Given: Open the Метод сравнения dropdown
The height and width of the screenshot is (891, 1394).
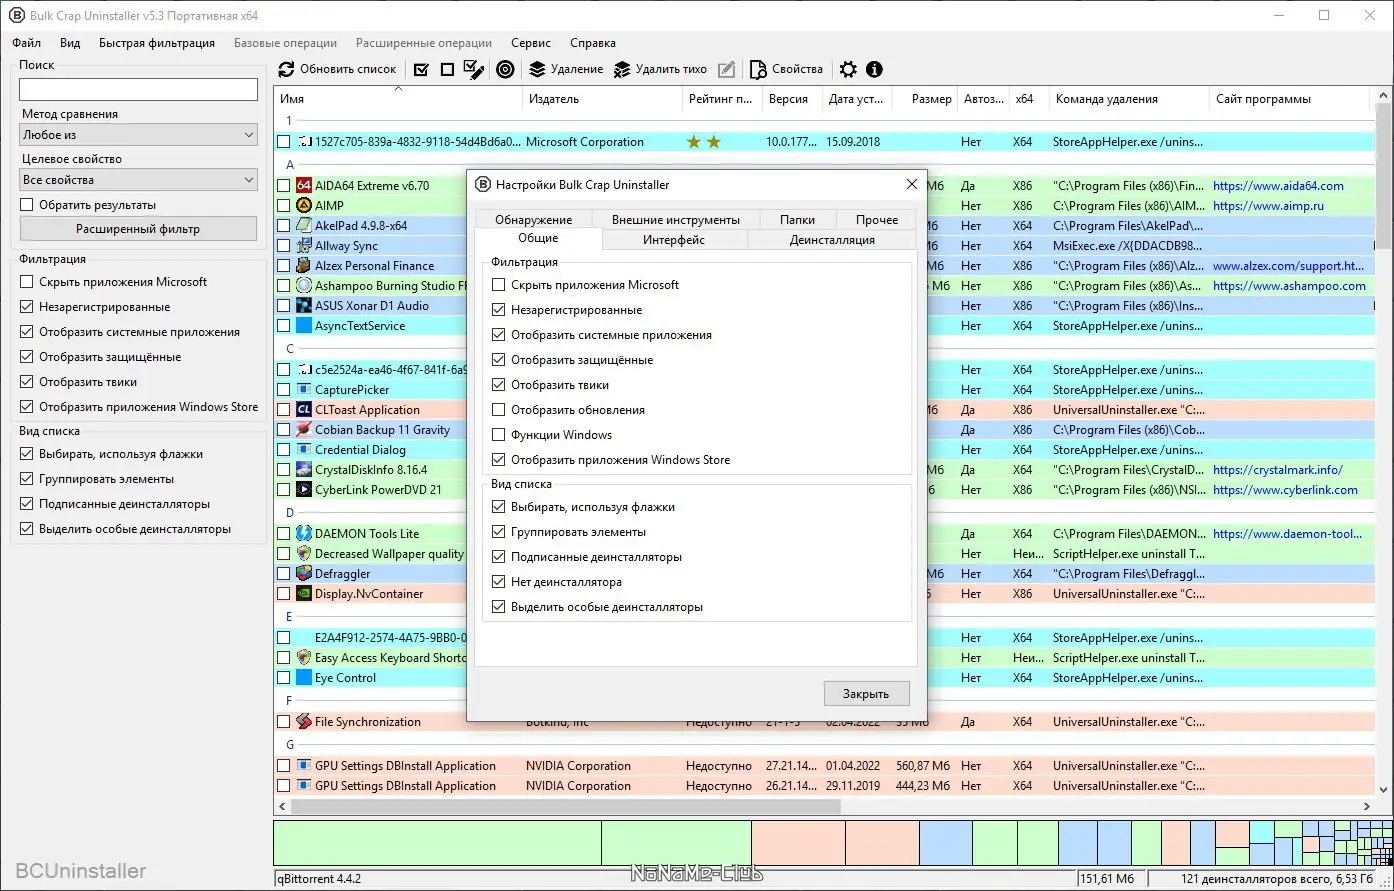Looking at the screenshot, I should [x=139, y=135].
